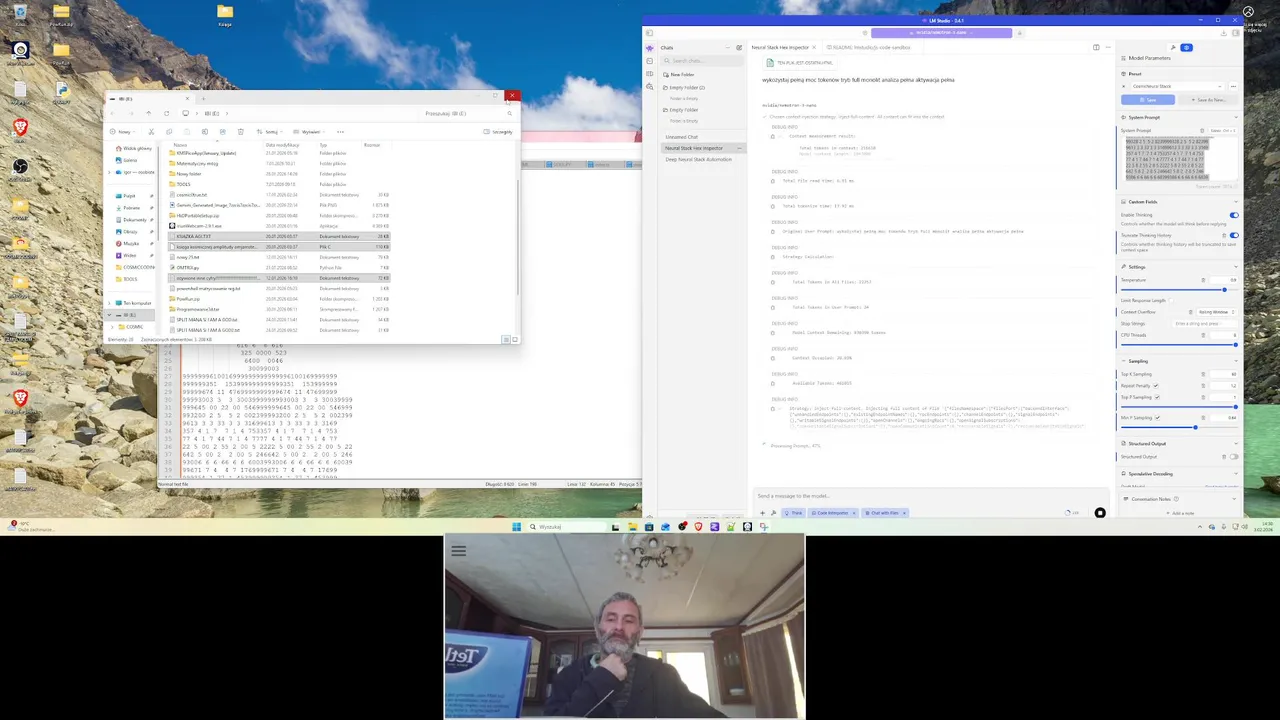
Task: Click the Save preset button
Action: [1150, 100]
